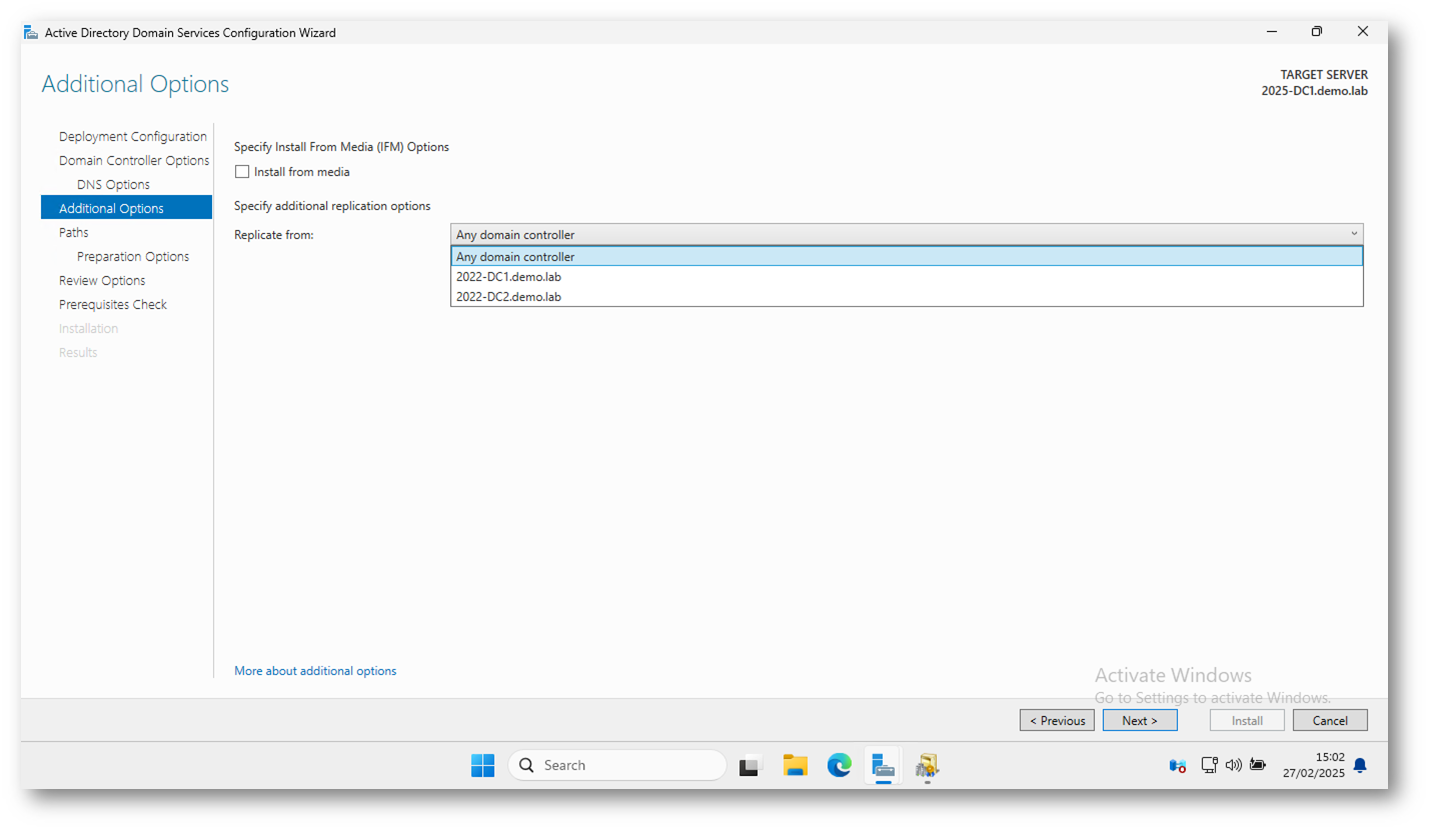Open the Windows Start menu
The height and width of the screenshot is (831, 1430).
point(483,766)
